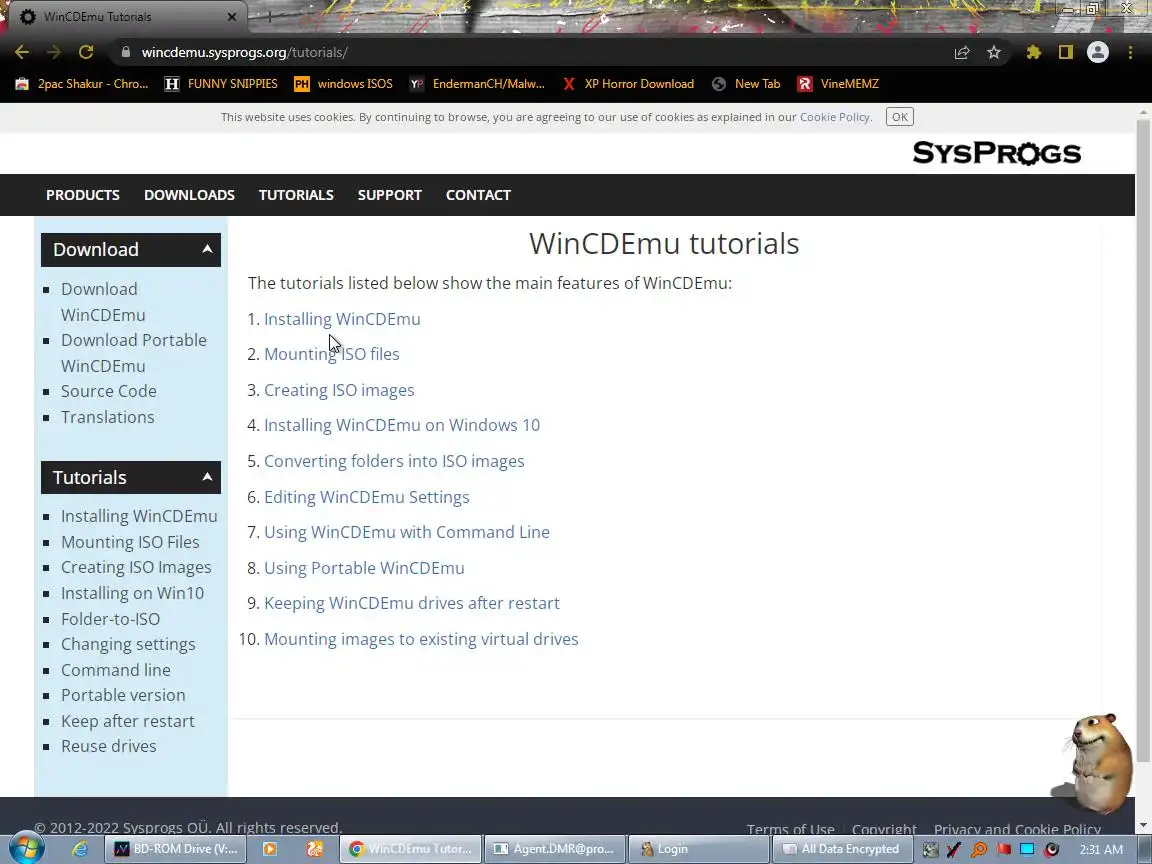Open the TUTORIALS menu
The height and width of the screenshot is (864, 1152).
click(296, 195)
